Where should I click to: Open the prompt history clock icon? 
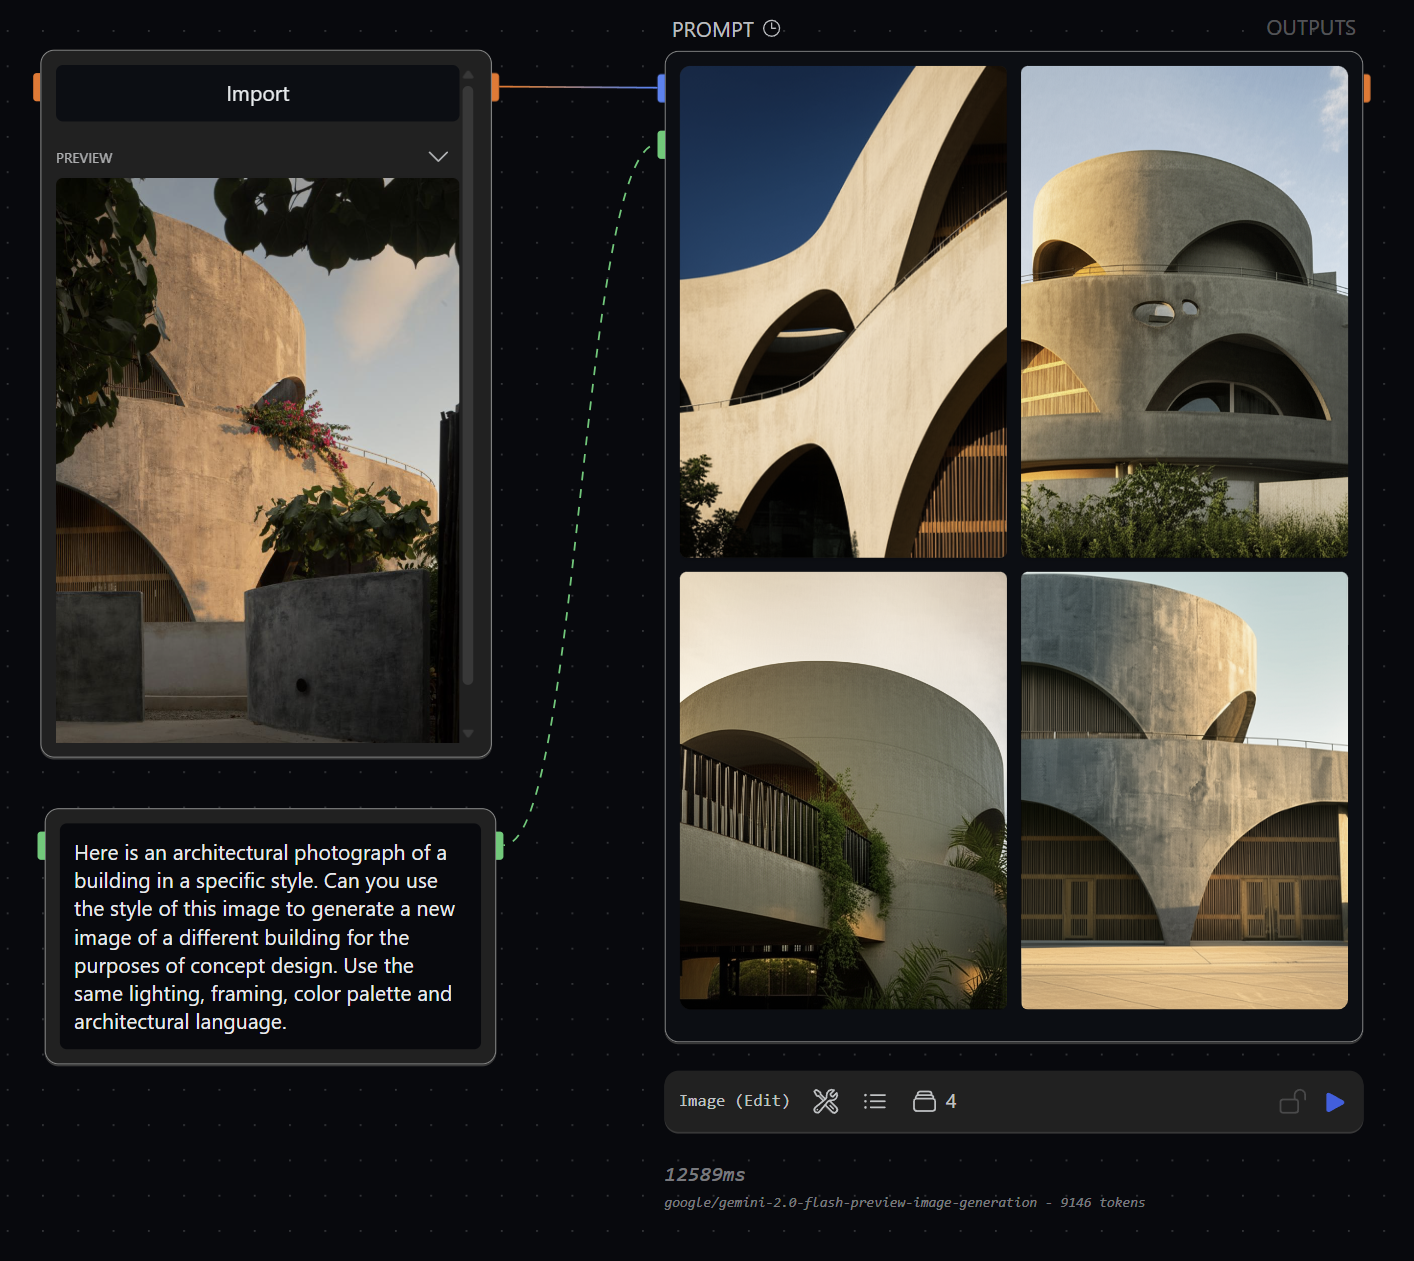(x=771, y=28)
